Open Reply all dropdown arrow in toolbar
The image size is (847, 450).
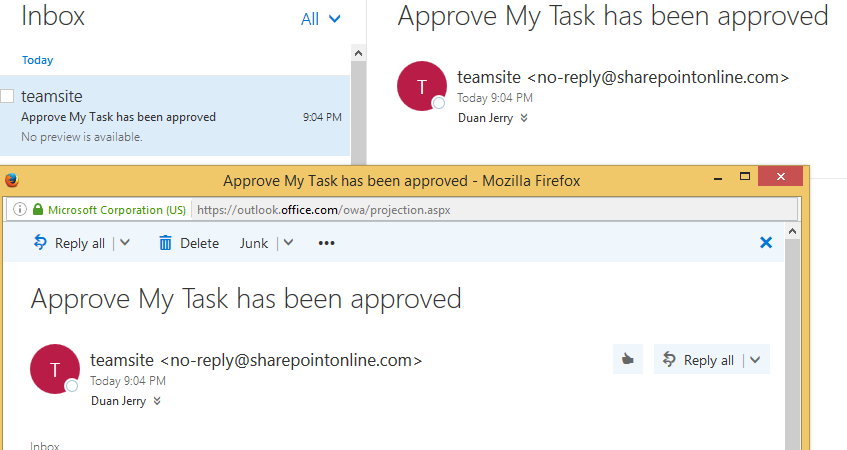coord(125,243)
